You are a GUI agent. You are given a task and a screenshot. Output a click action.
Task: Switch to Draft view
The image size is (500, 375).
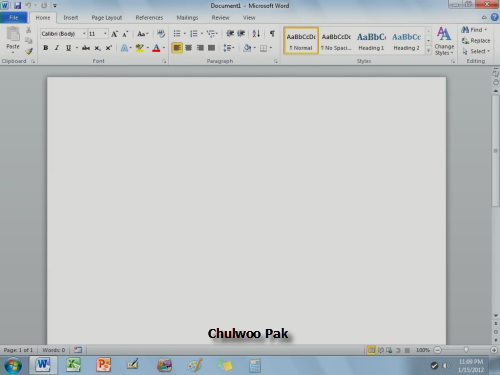pos(407,350)
